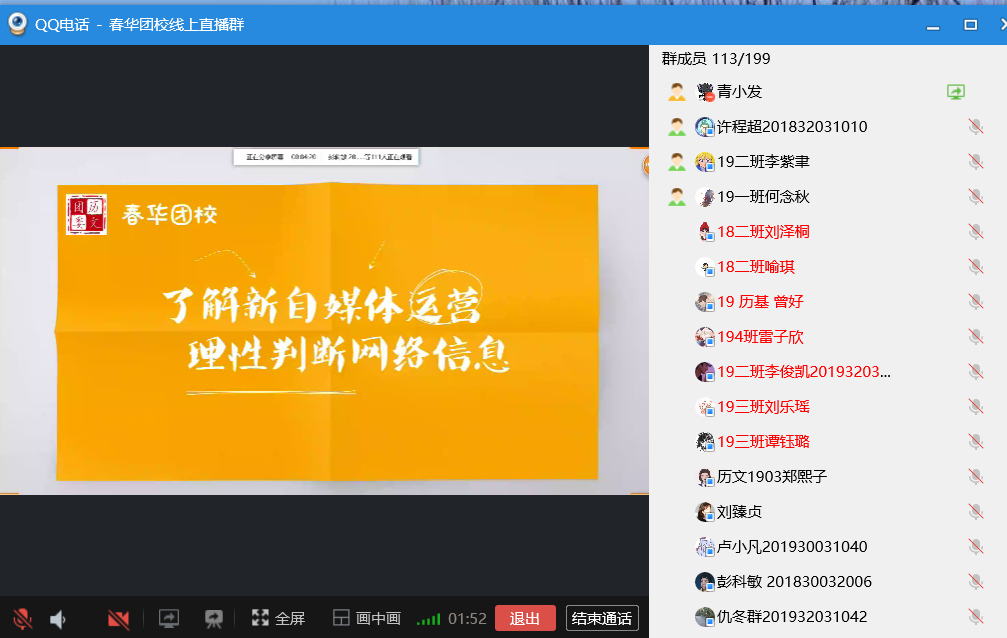1007x638 pixels.
Task: Click muted mic icon next to 许程超201832031010
Action: click(x=975, y=127)
